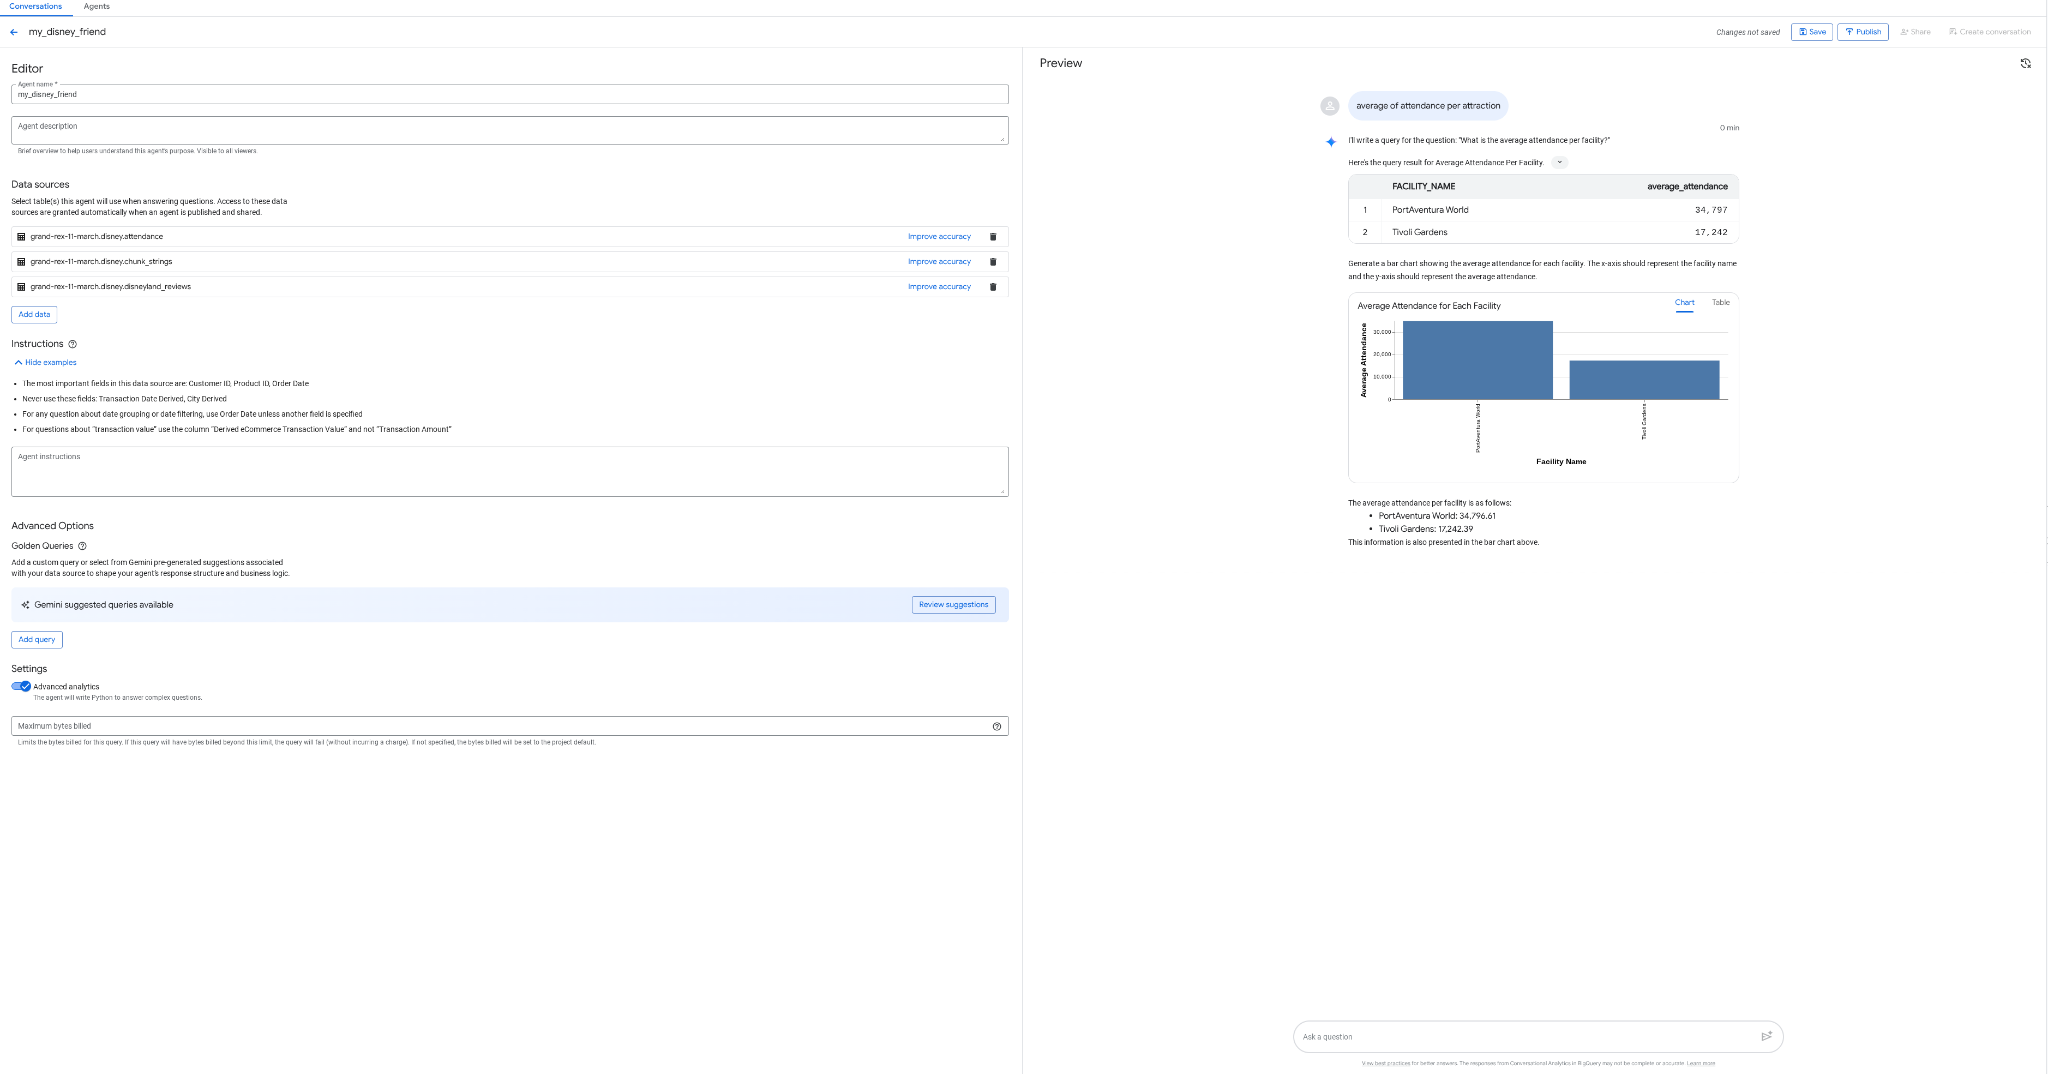This screenshot has width=2048, height=1074.
Task: Expand the query result details chevron
Action: pos(1559,162)
